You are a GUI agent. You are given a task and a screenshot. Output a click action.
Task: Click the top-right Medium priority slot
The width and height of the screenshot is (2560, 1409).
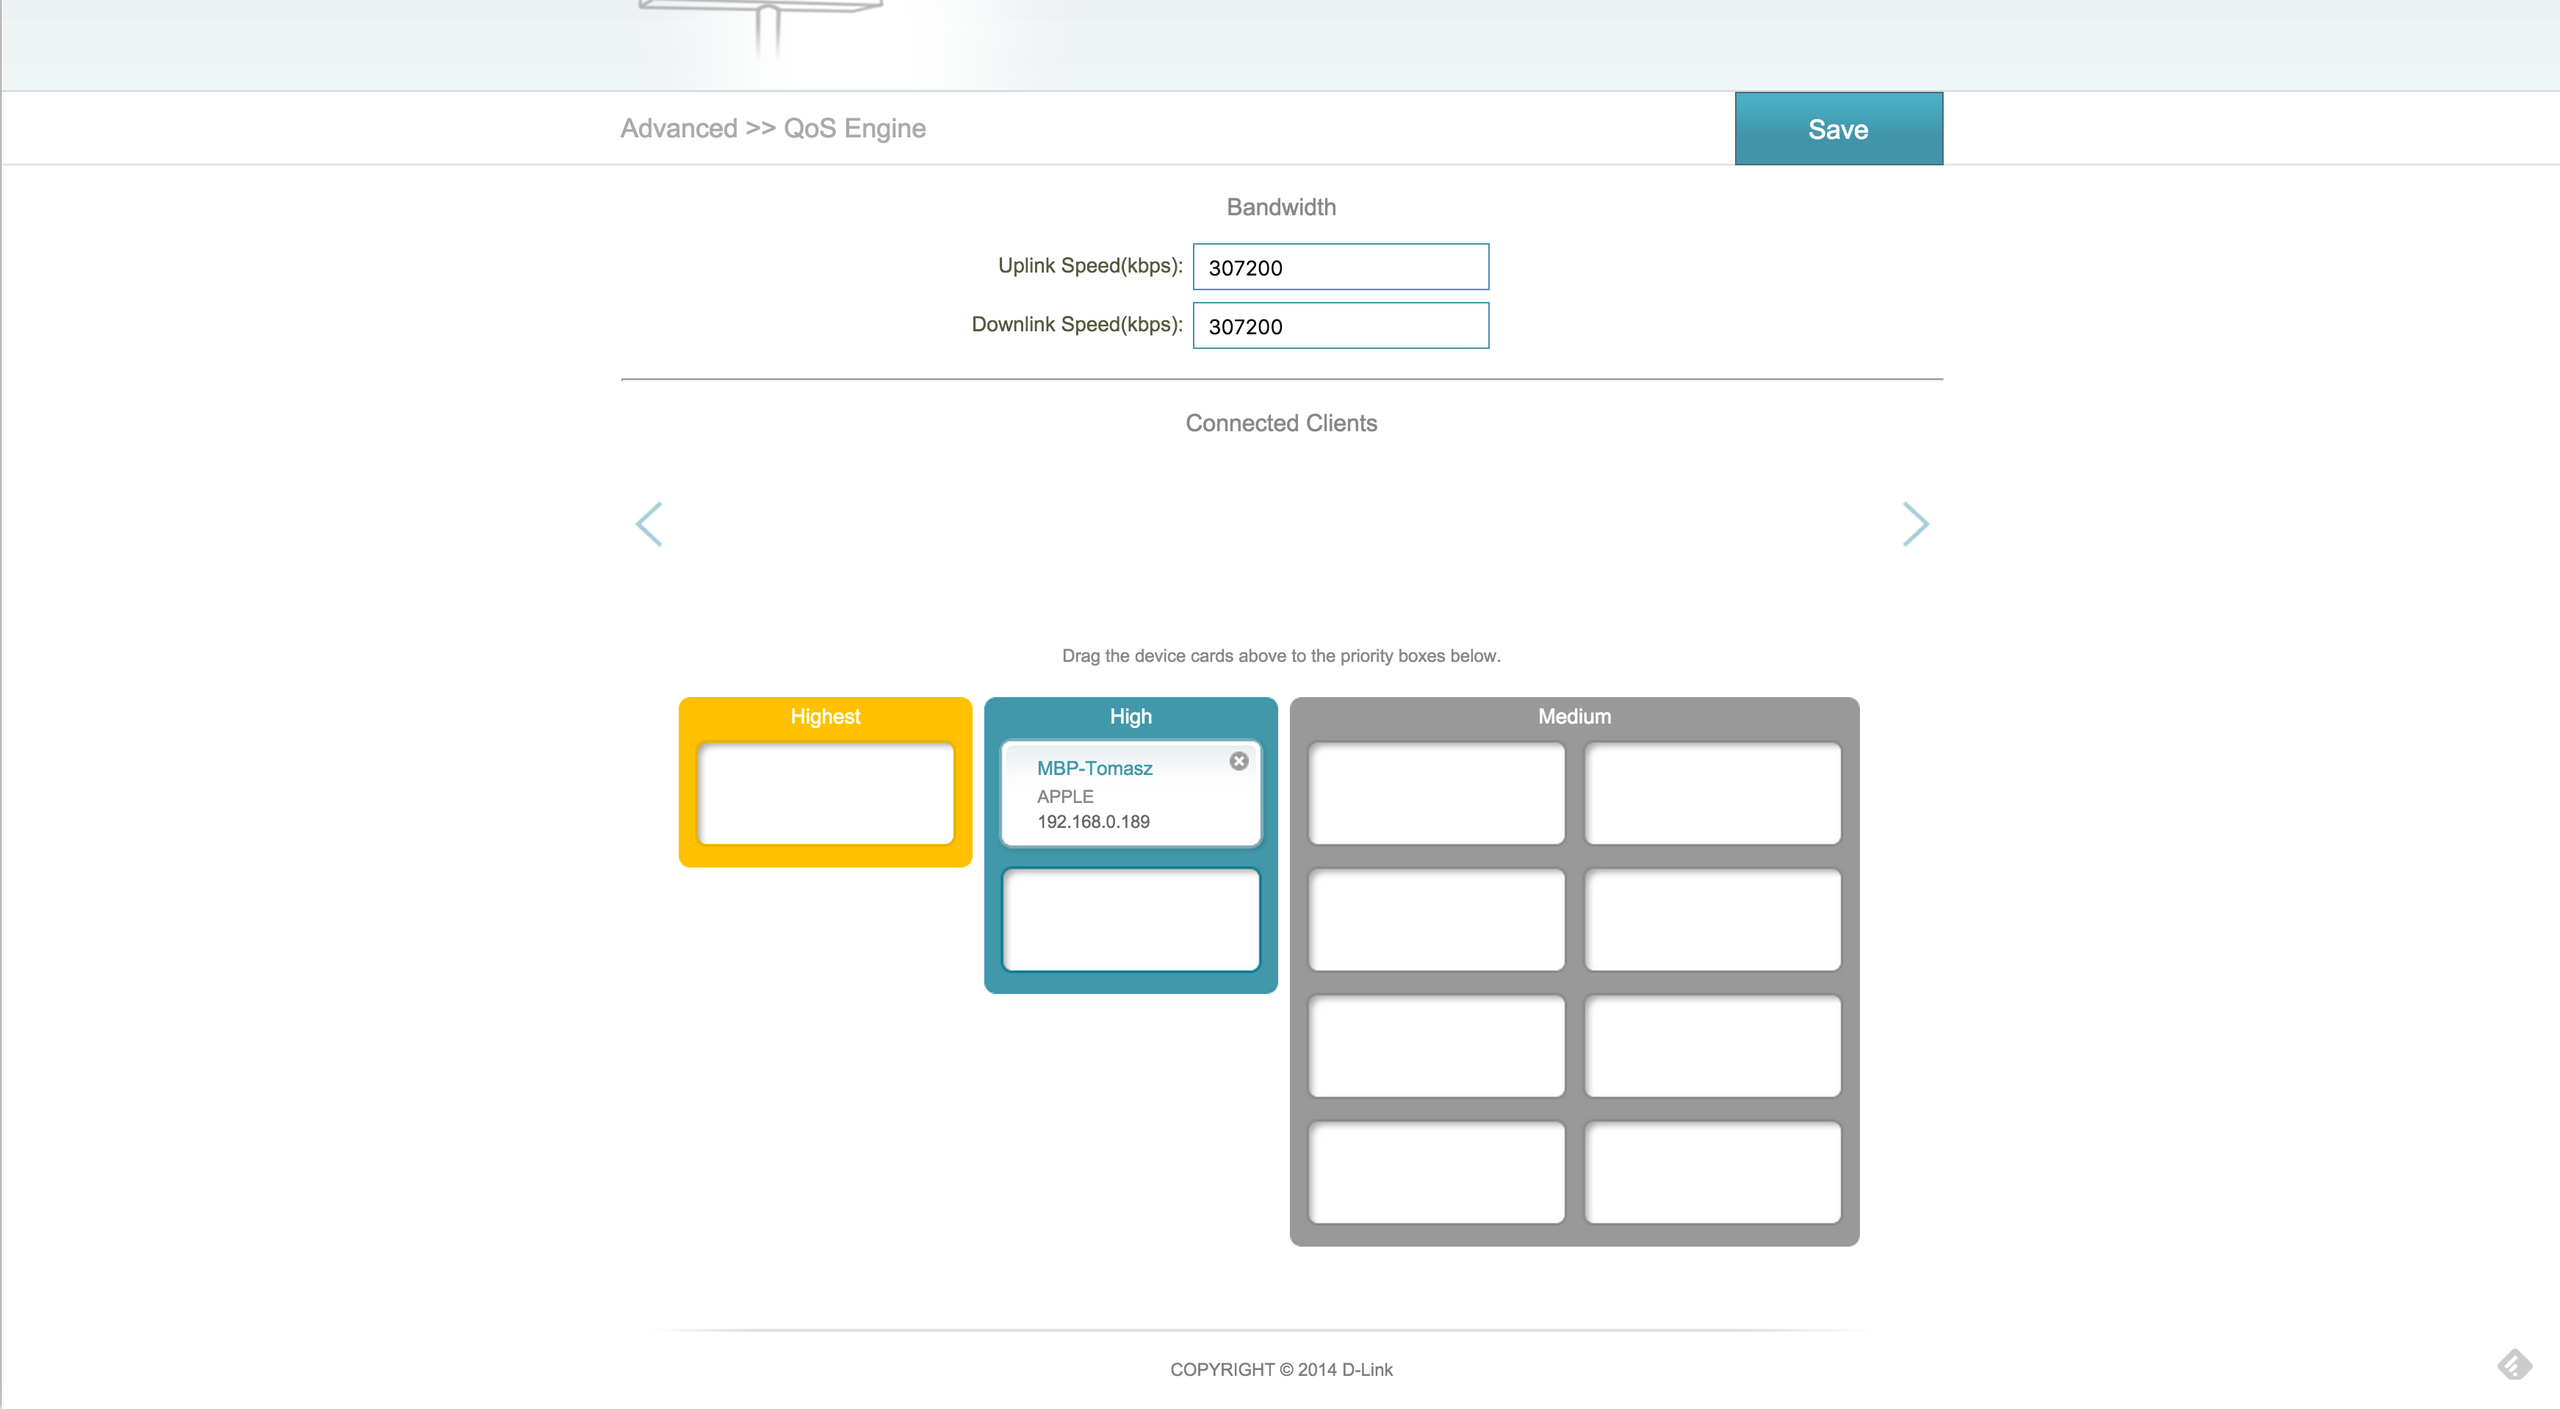tap(1712, 793)
